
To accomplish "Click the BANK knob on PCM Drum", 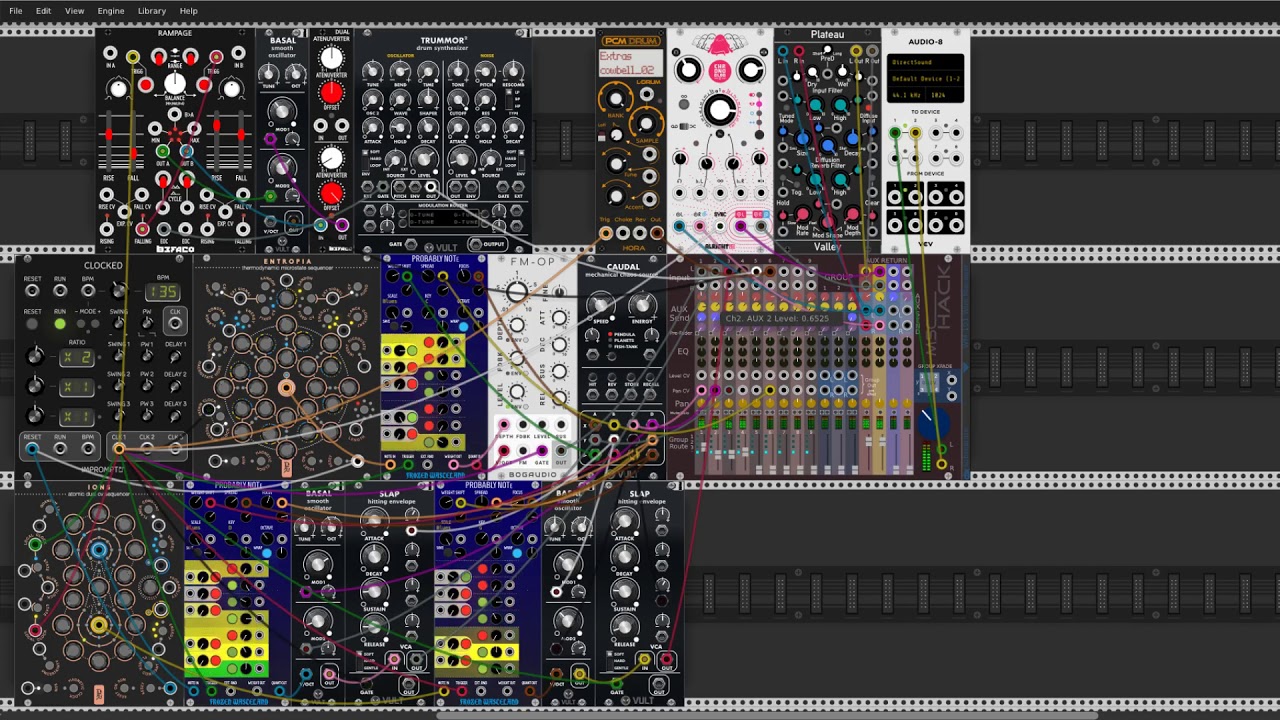I will (616, 97).
